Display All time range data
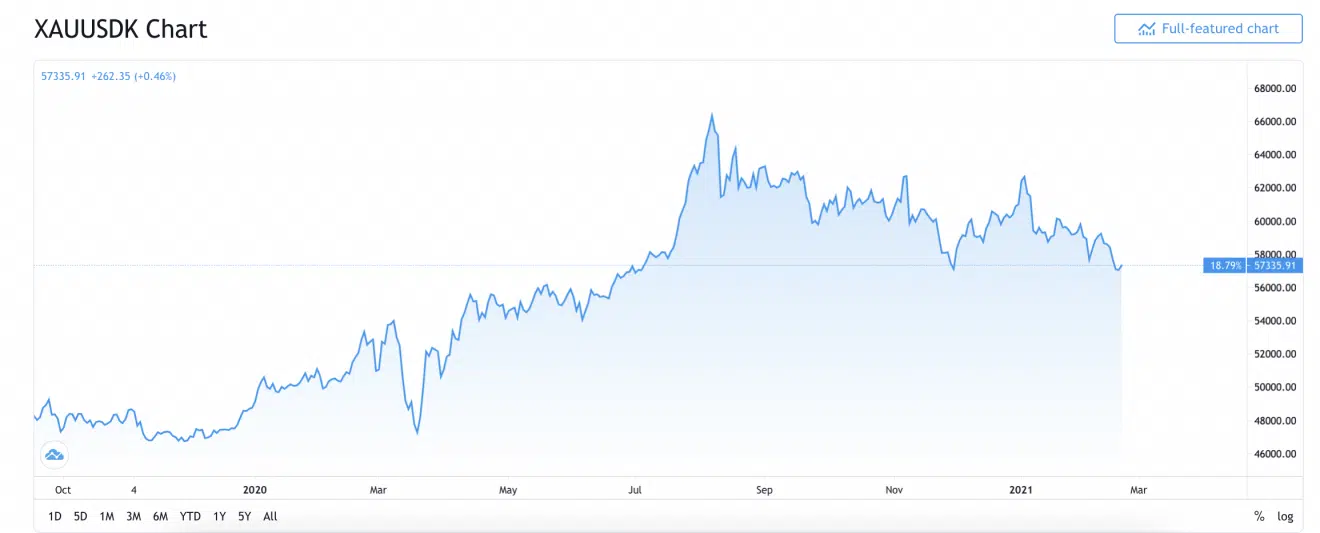Image resolution: width=1320 pixels, height=533 pixels. tap(270, 517)
